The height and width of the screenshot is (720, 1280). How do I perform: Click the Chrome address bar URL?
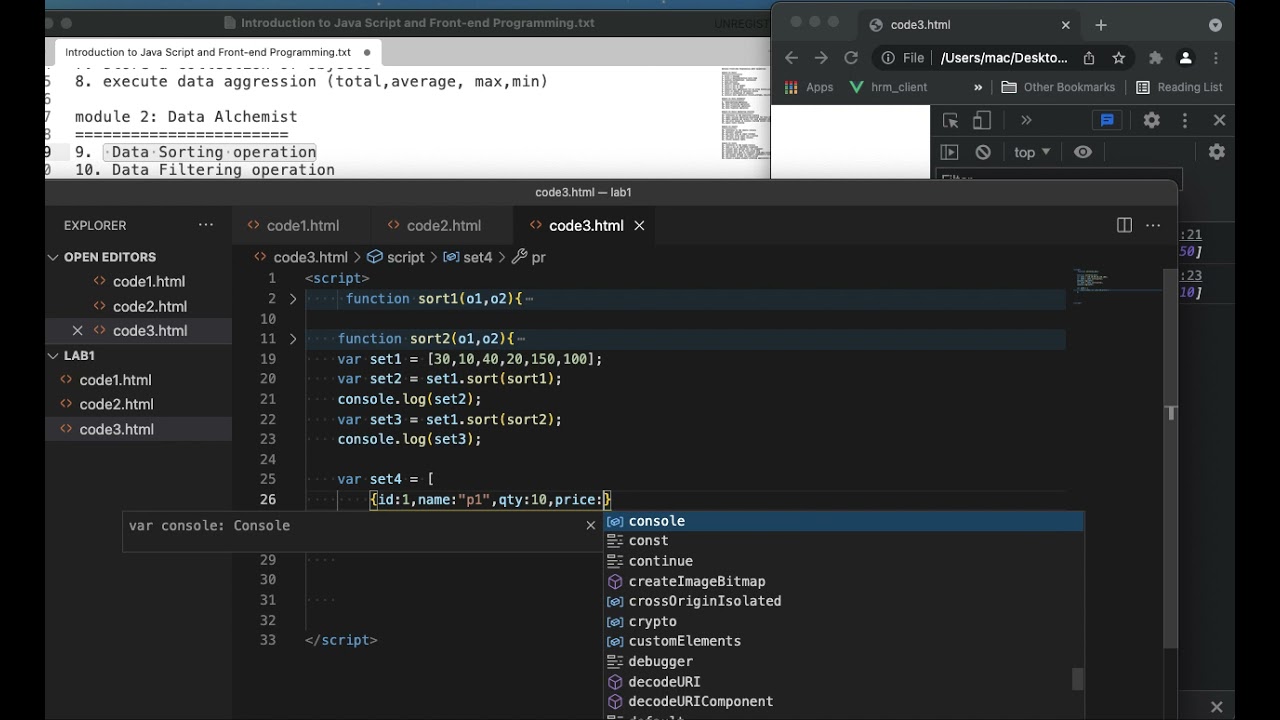1004,58
